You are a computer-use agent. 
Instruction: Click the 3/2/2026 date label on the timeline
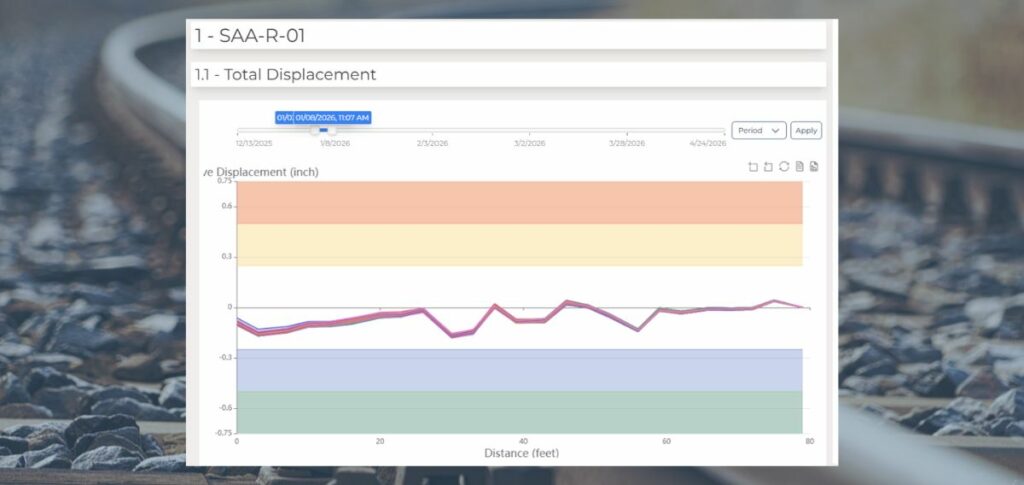(x=529, y=144)
